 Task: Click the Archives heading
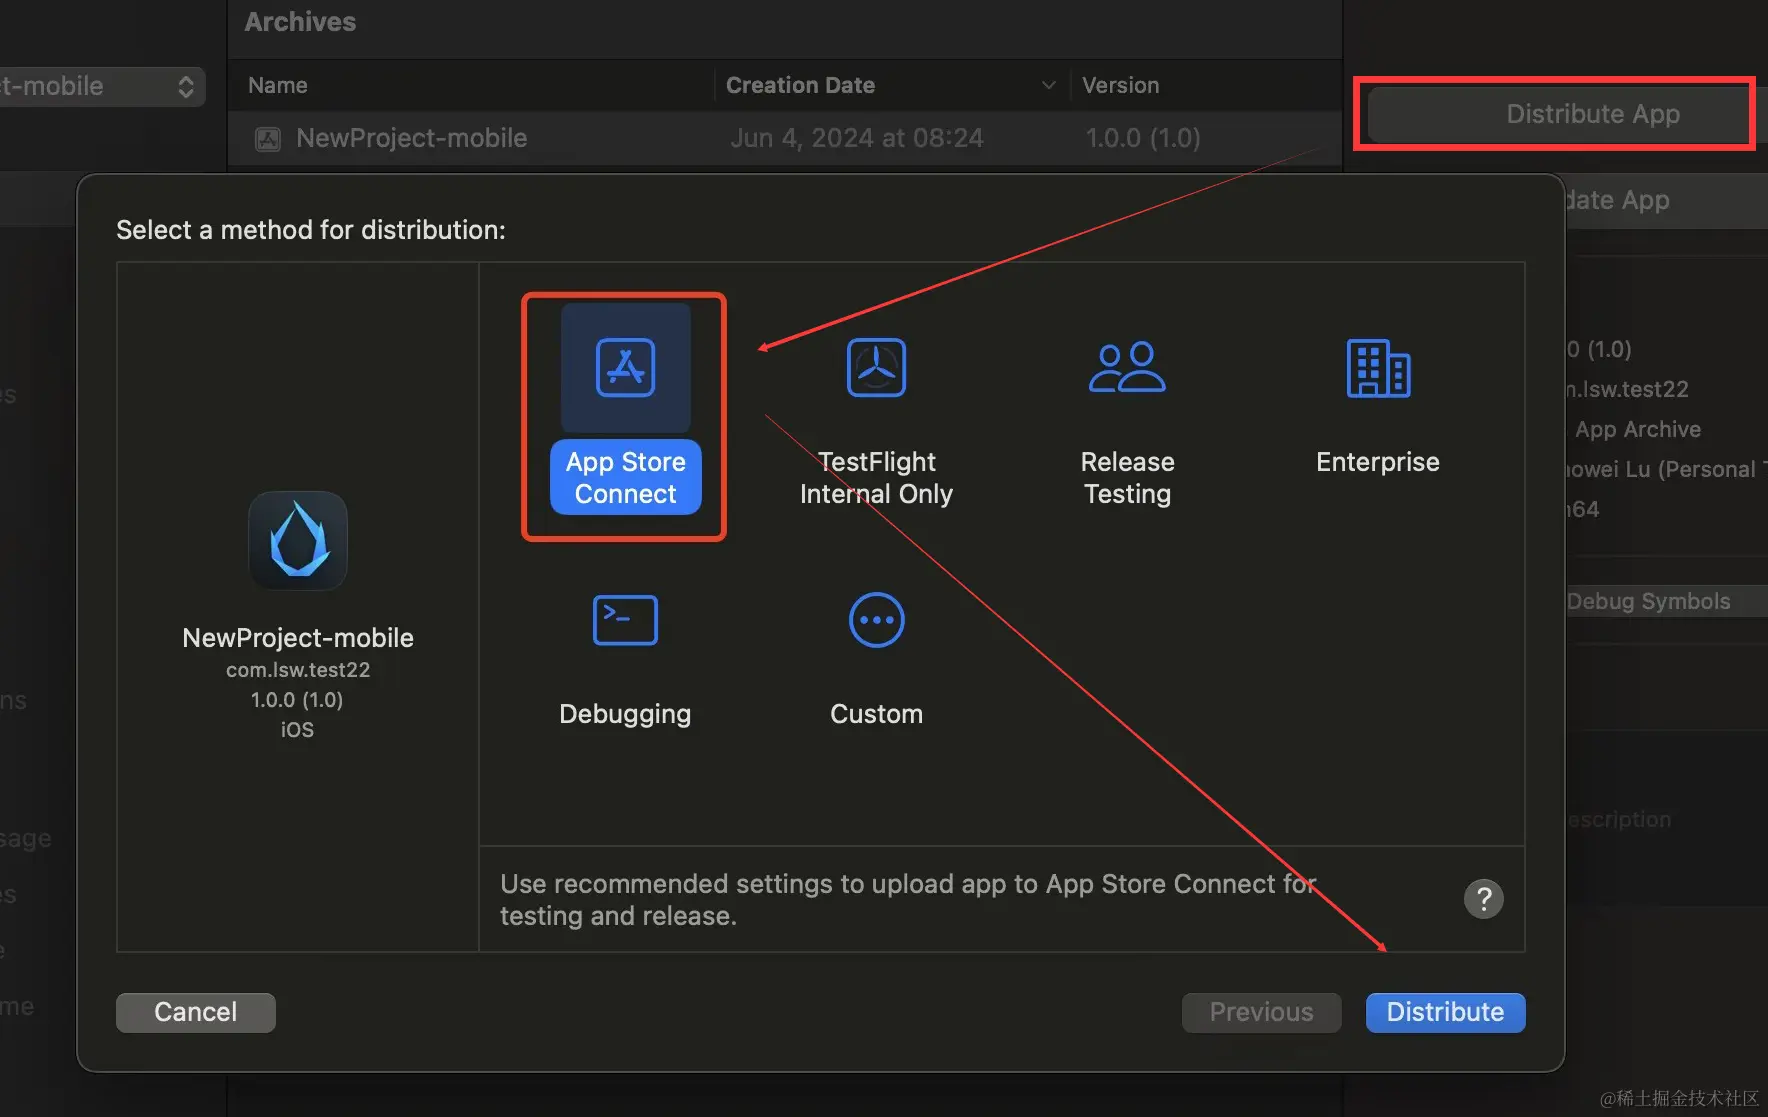tap(300, 22)
